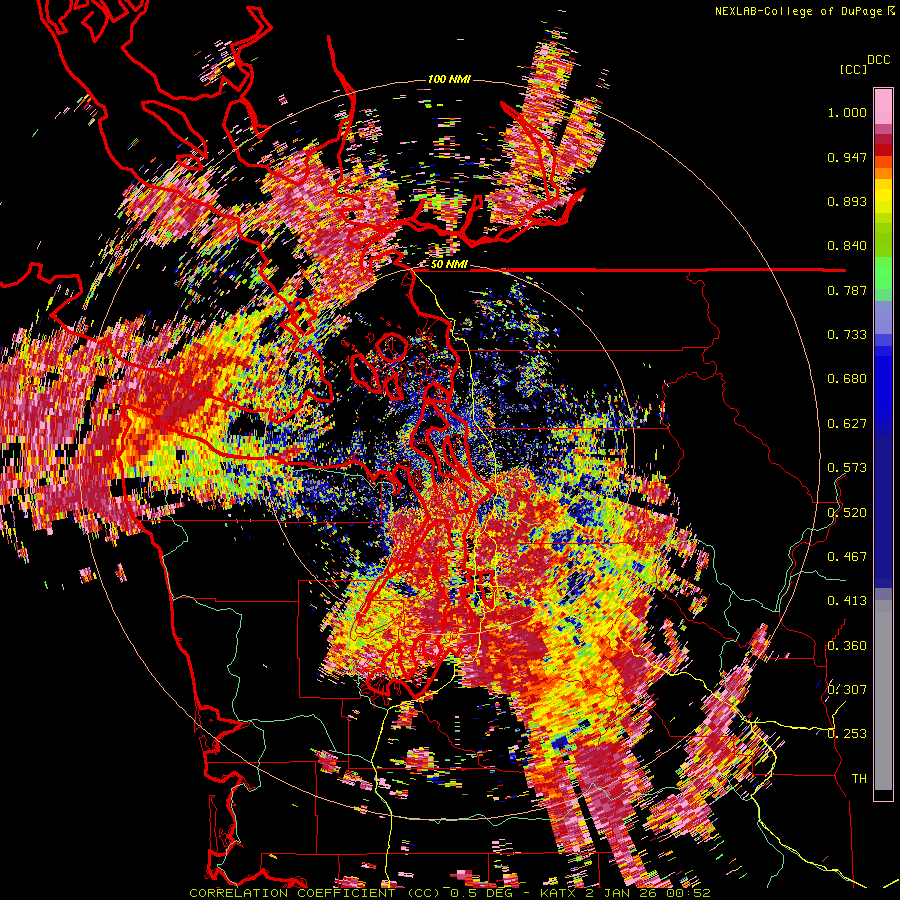Click the 50 NMI range ring label

449,264
